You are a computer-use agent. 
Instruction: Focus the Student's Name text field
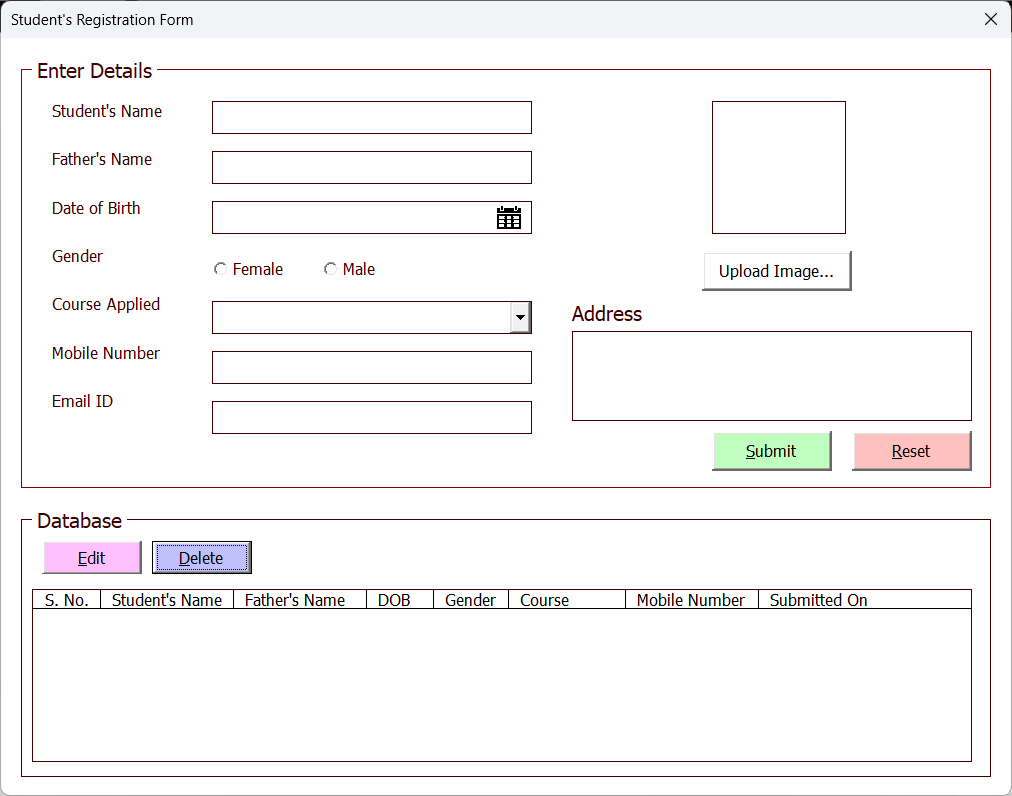372,117
